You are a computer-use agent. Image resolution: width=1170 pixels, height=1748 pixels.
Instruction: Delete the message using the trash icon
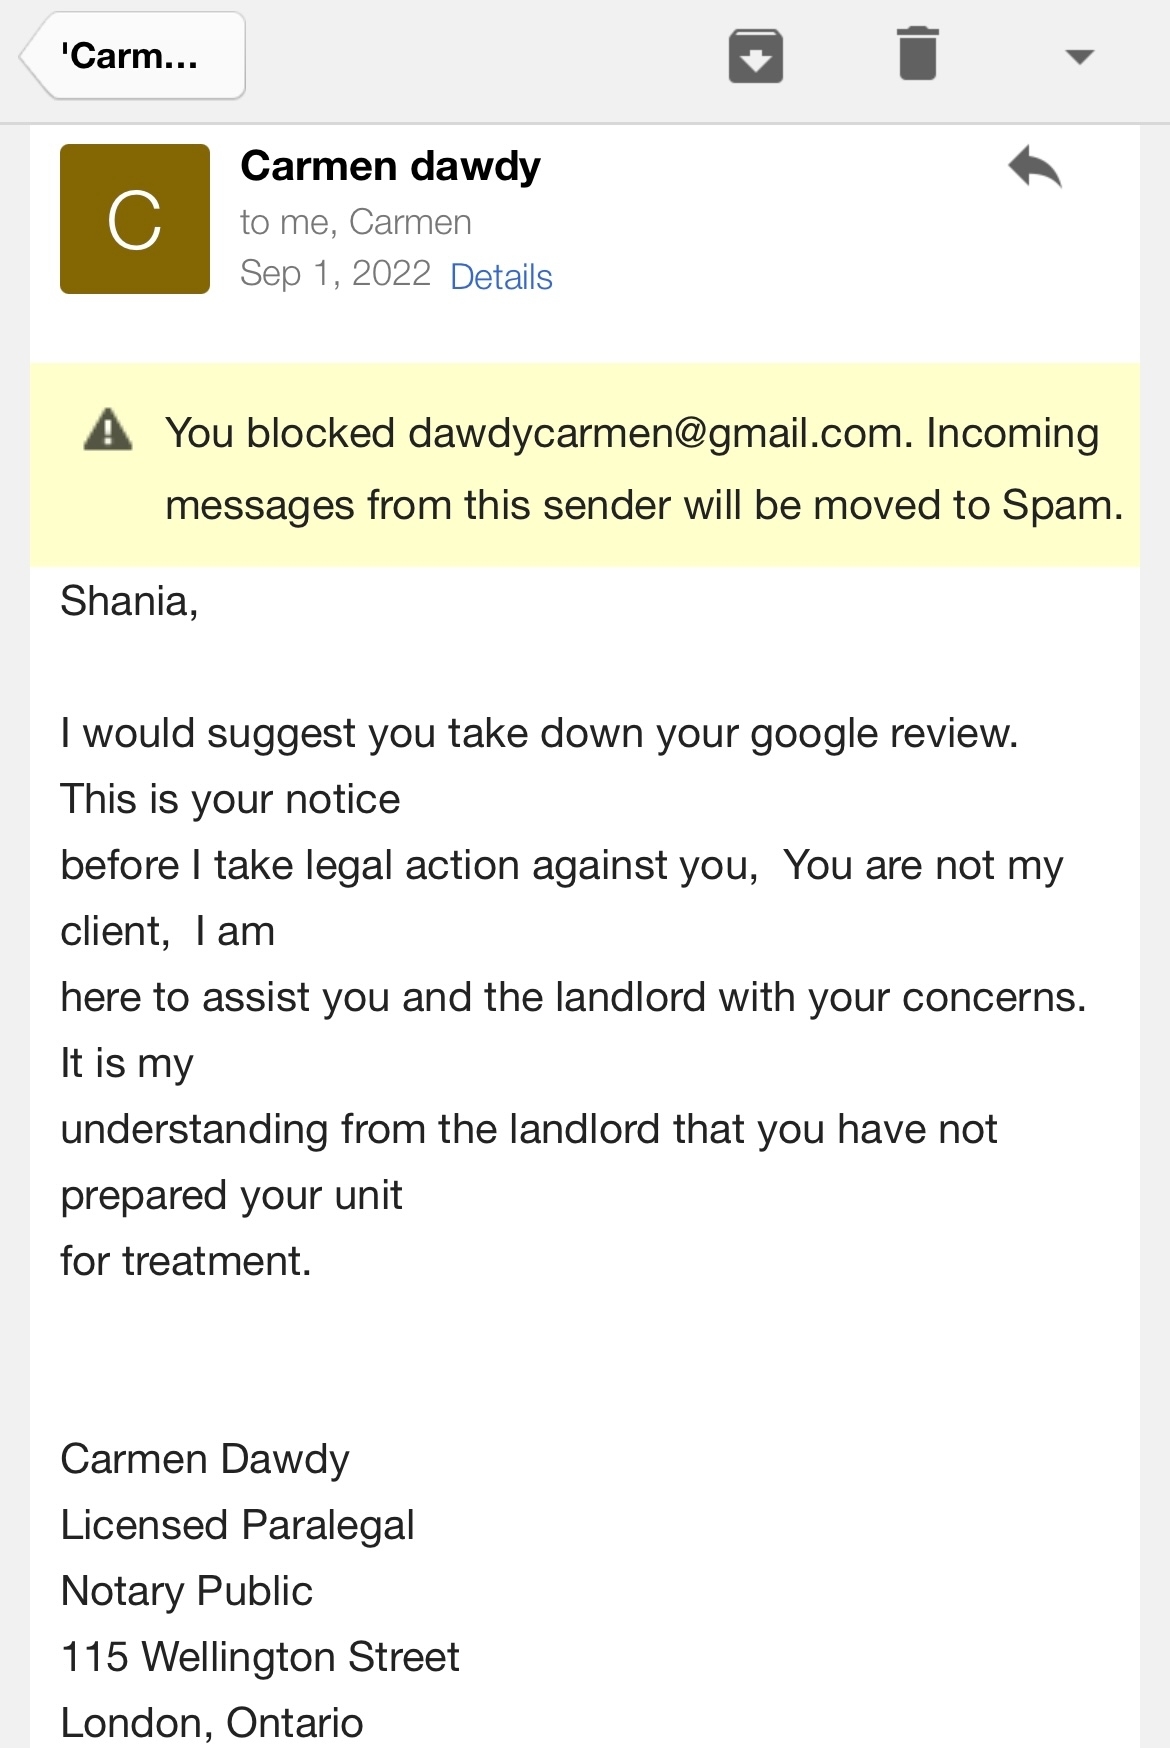917,54
